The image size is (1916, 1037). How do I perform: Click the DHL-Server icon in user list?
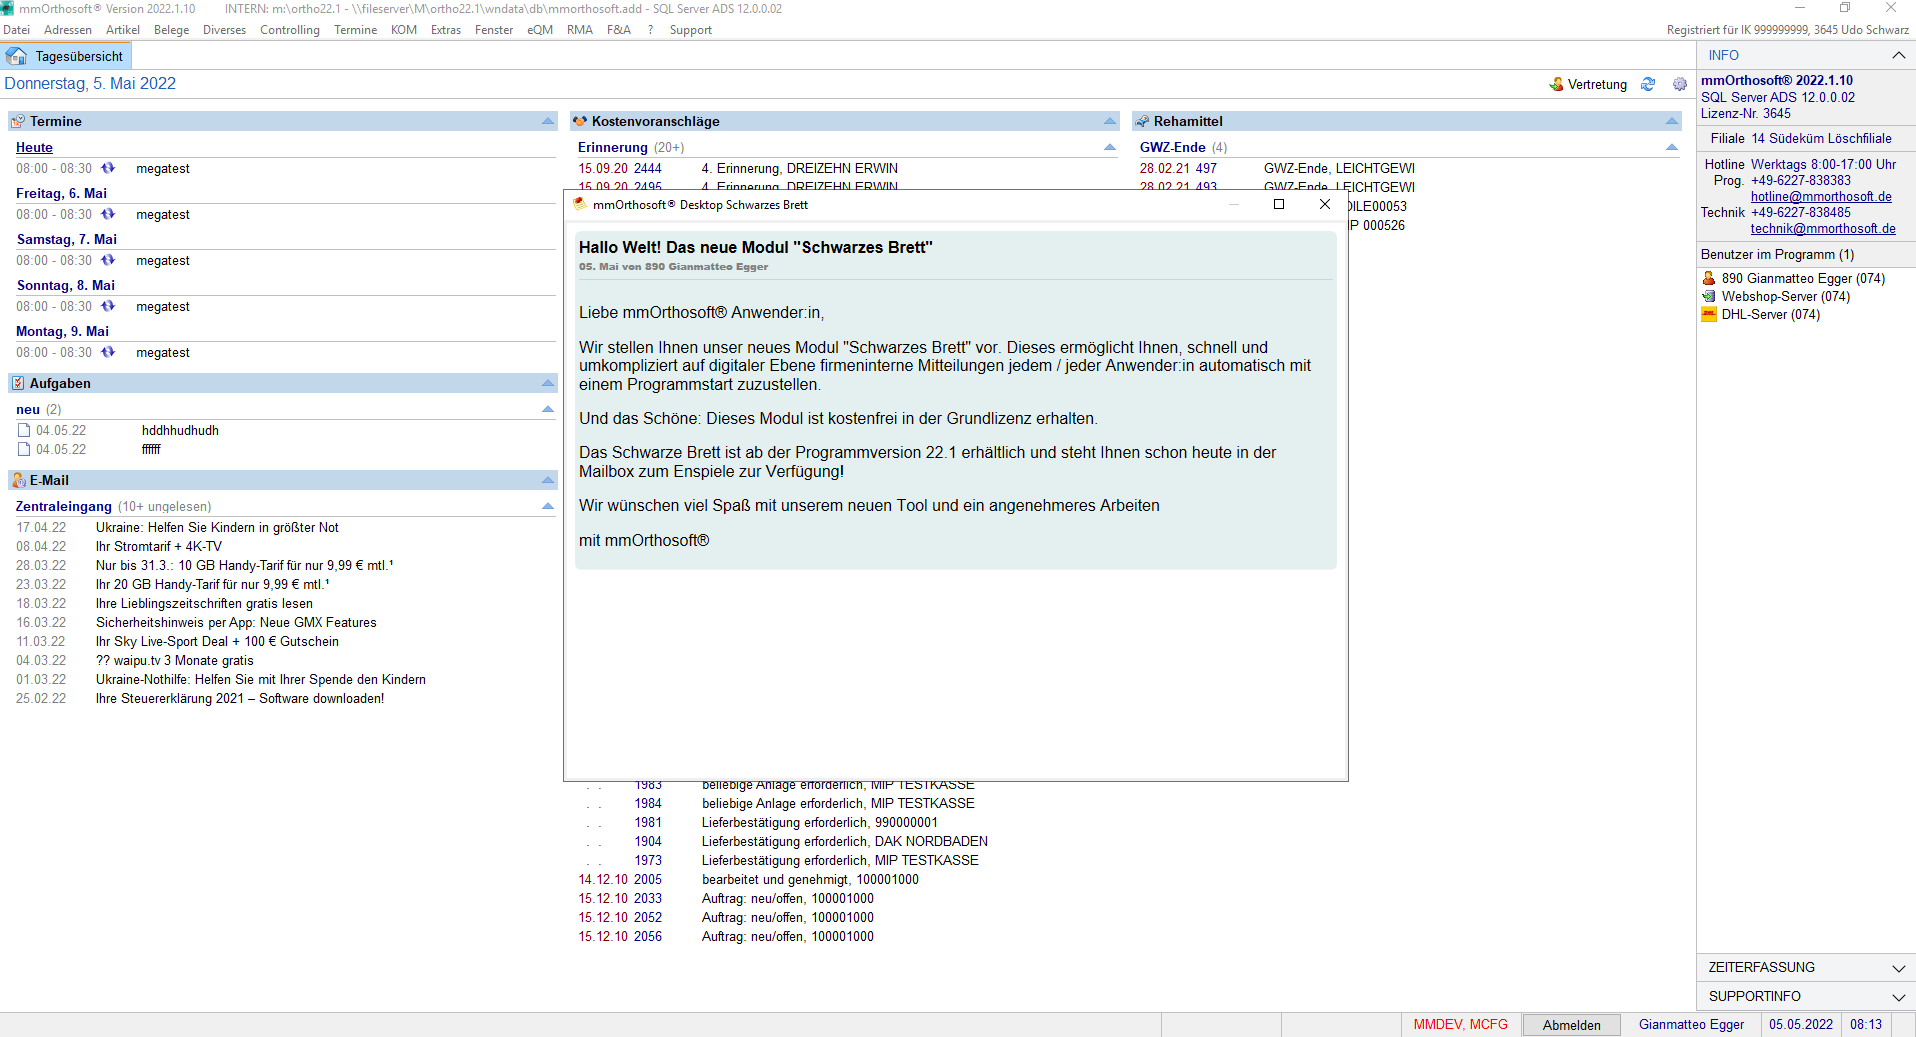1709,314
